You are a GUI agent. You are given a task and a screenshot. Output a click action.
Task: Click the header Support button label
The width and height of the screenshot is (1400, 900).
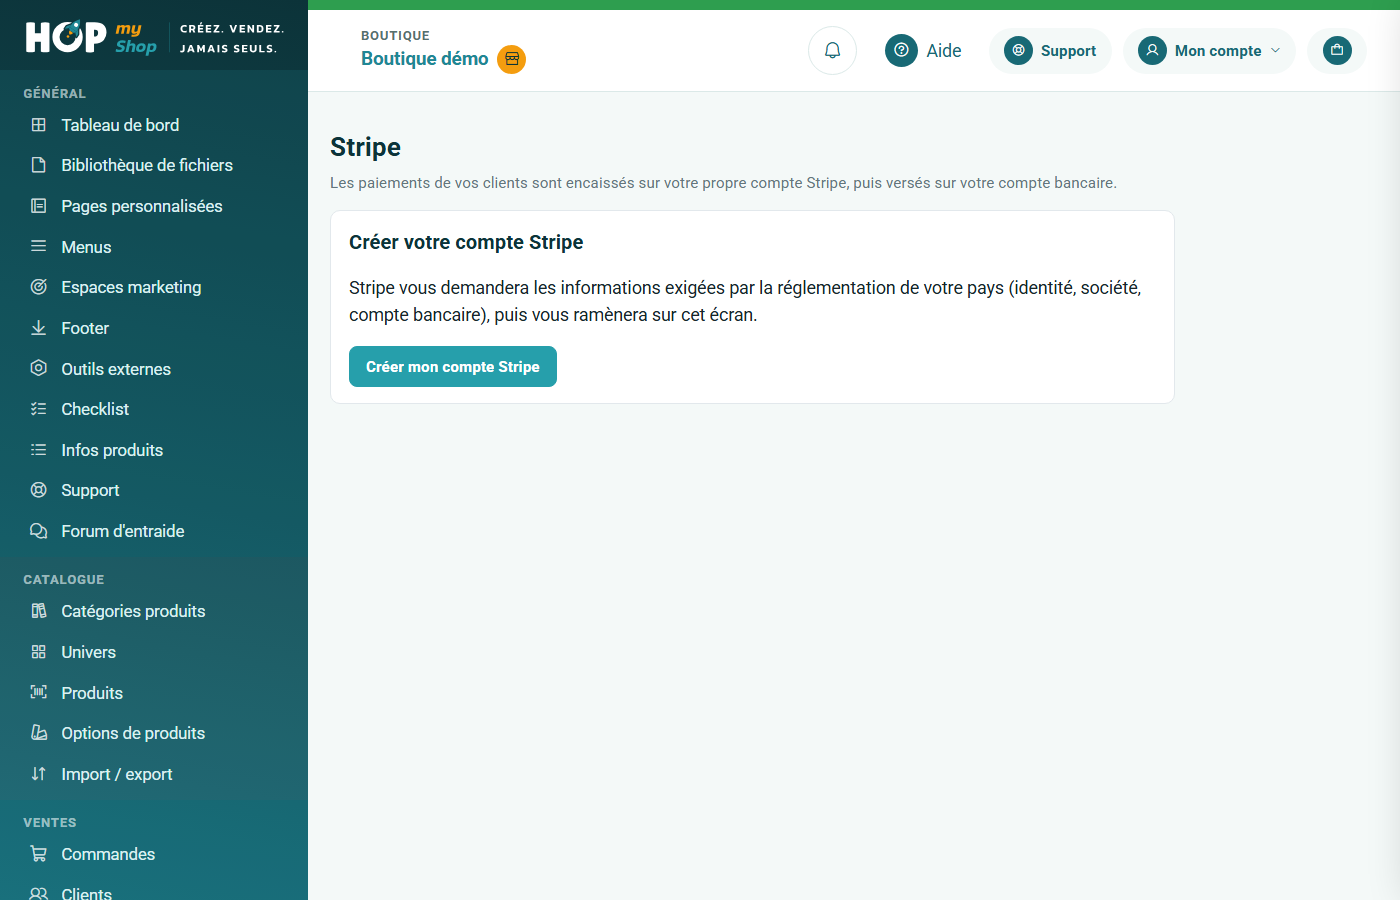(x=1068, y=51)
